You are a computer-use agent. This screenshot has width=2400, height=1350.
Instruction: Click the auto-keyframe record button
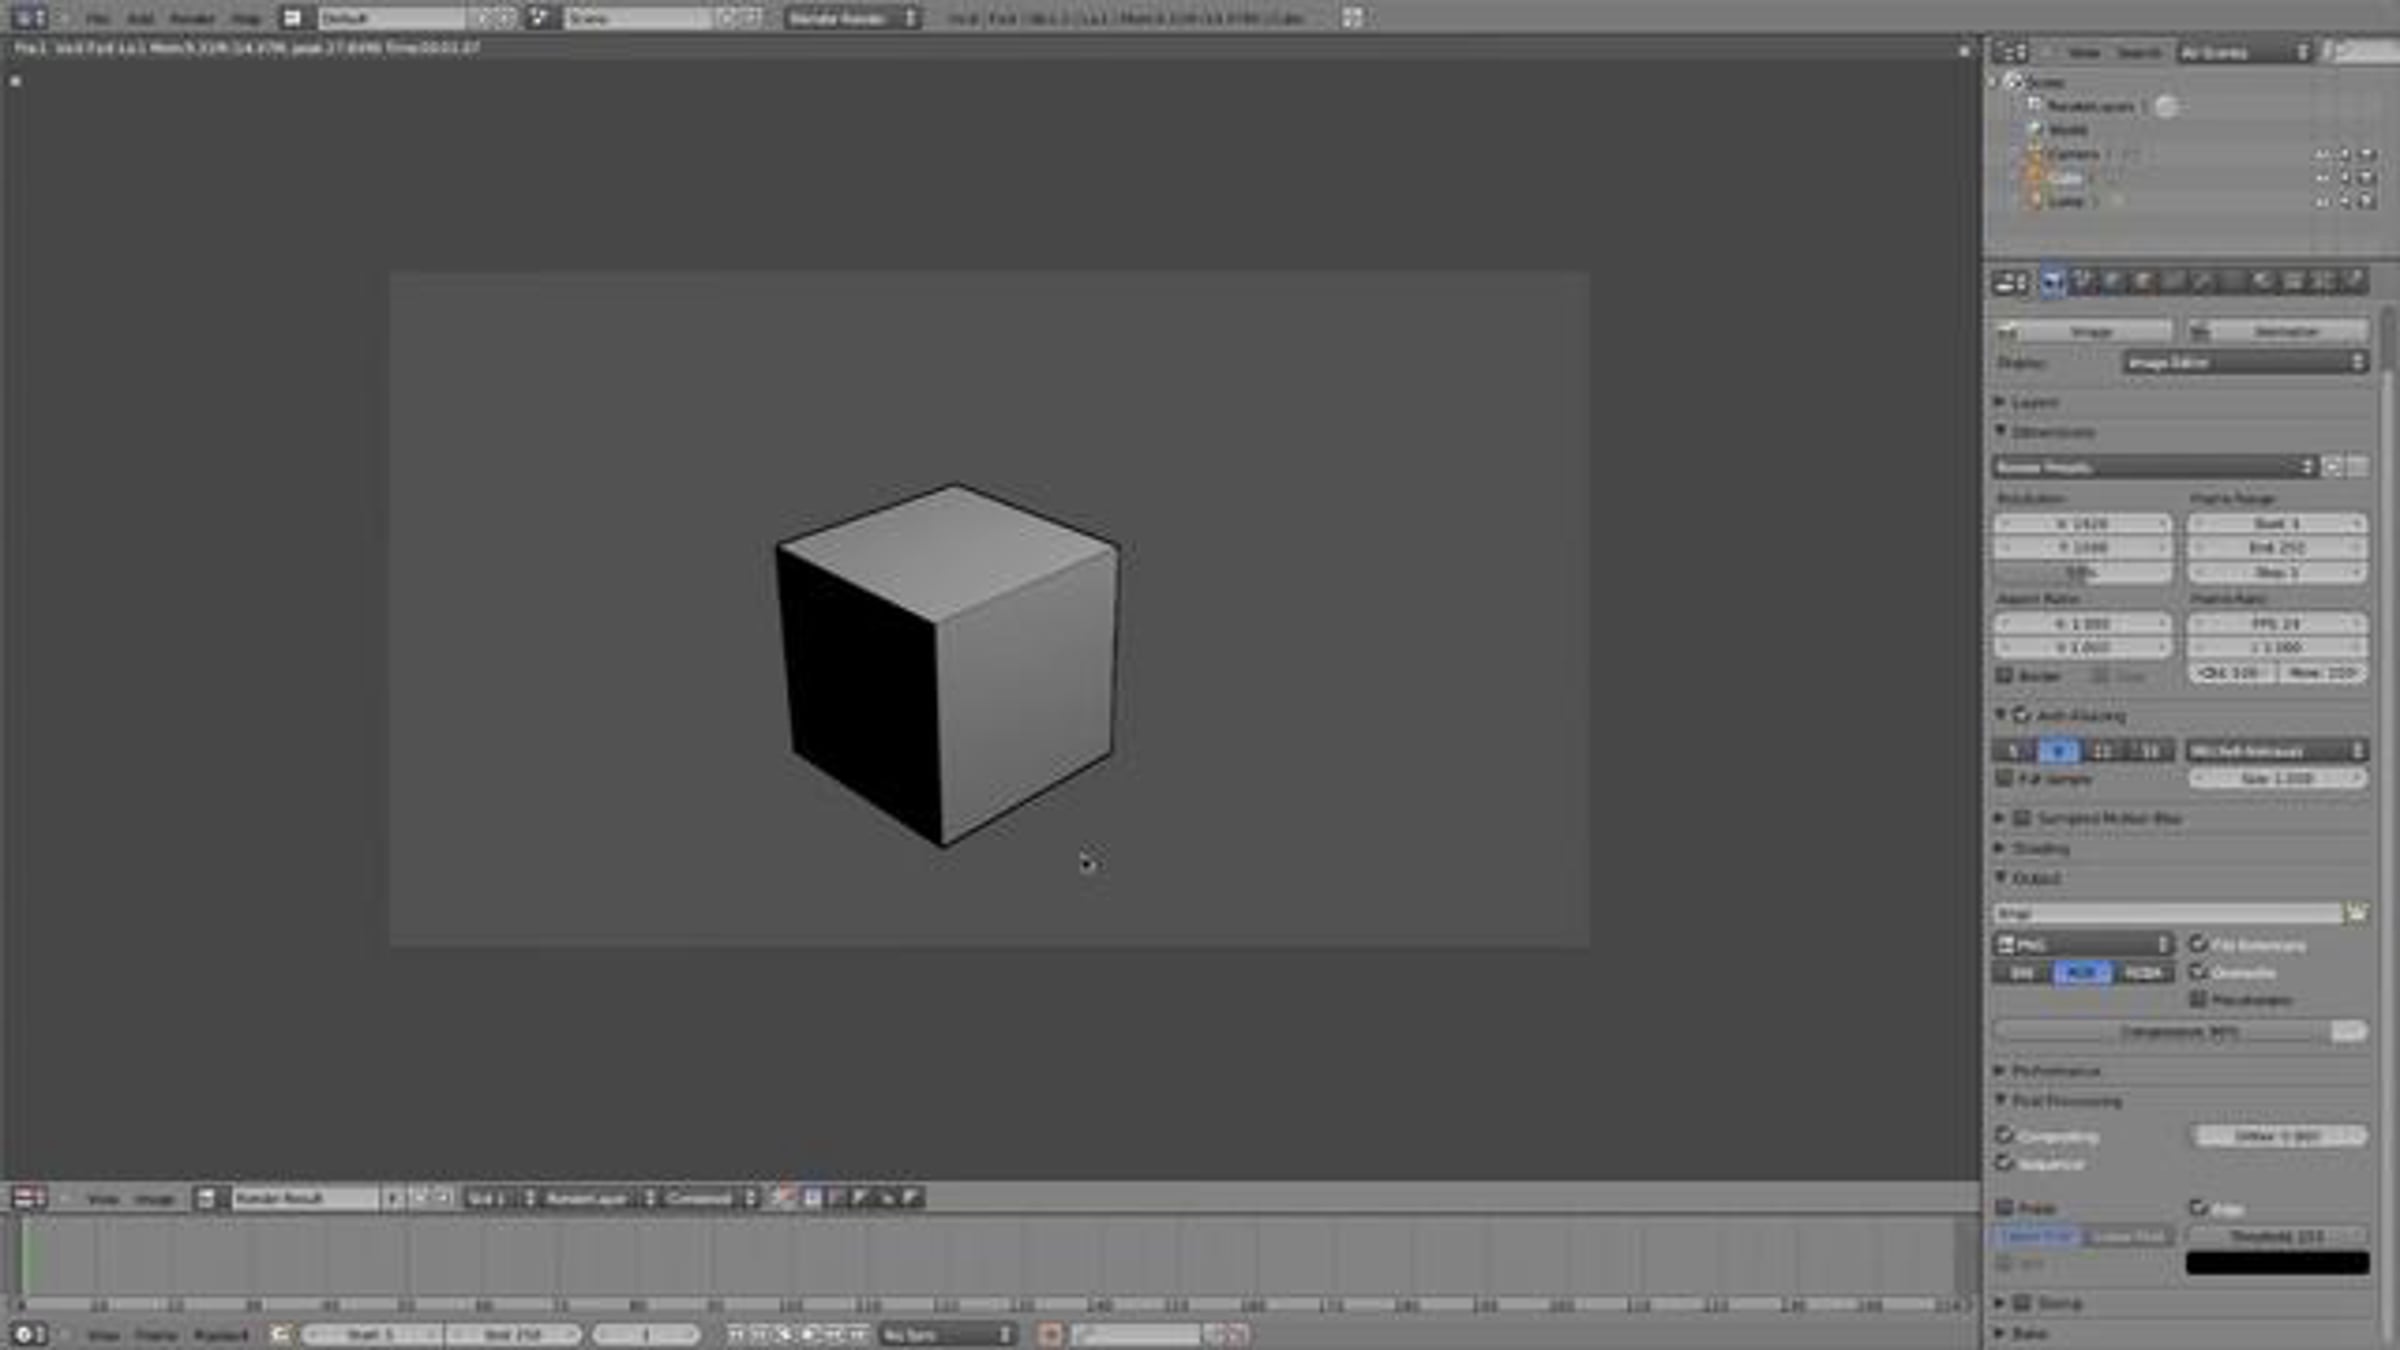1050,1334
